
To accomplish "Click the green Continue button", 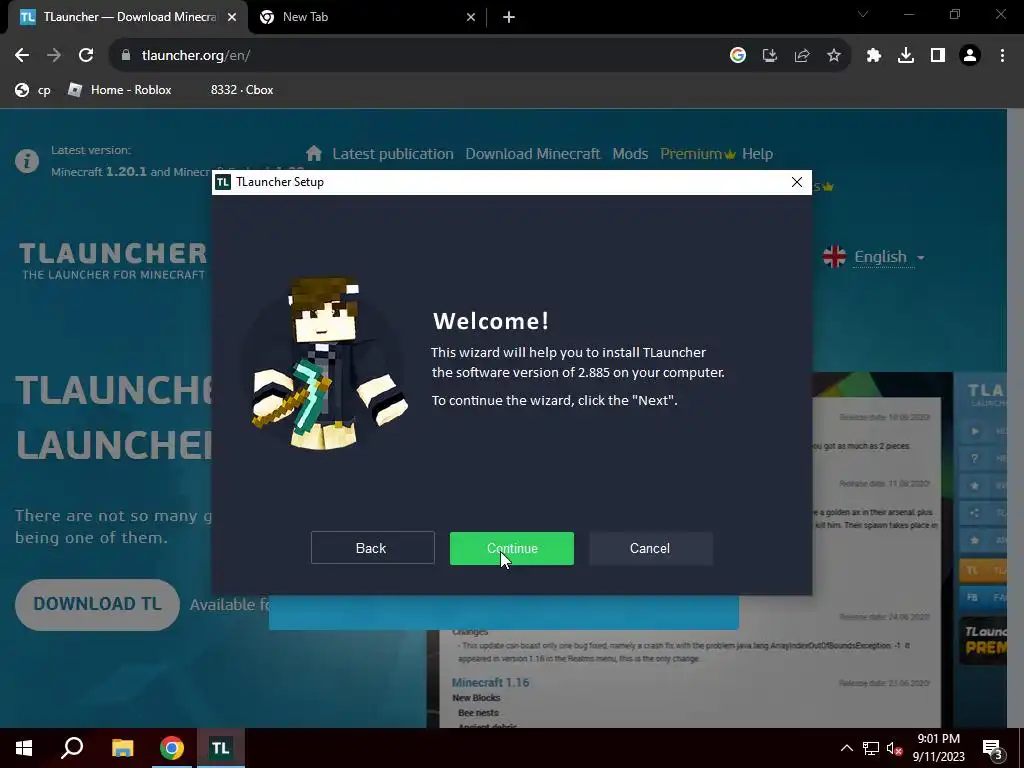I will pos(511,548).
